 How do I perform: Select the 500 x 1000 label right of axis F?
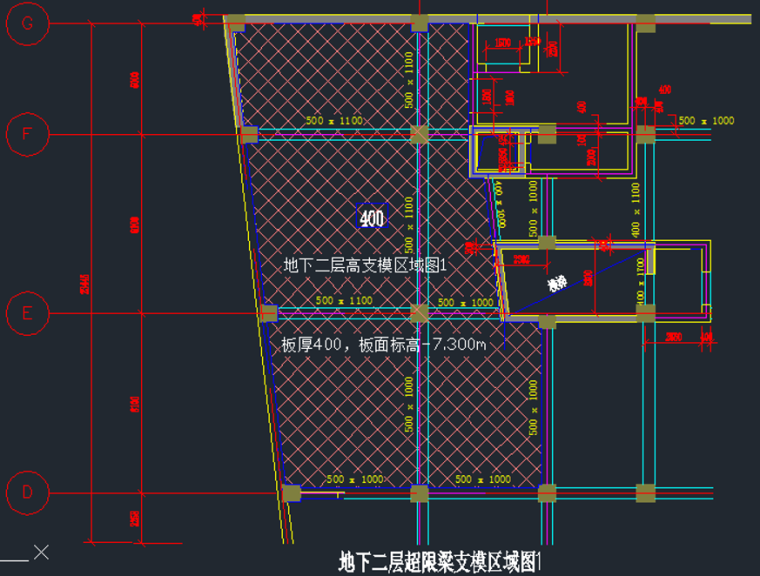(x=706, y=120)
